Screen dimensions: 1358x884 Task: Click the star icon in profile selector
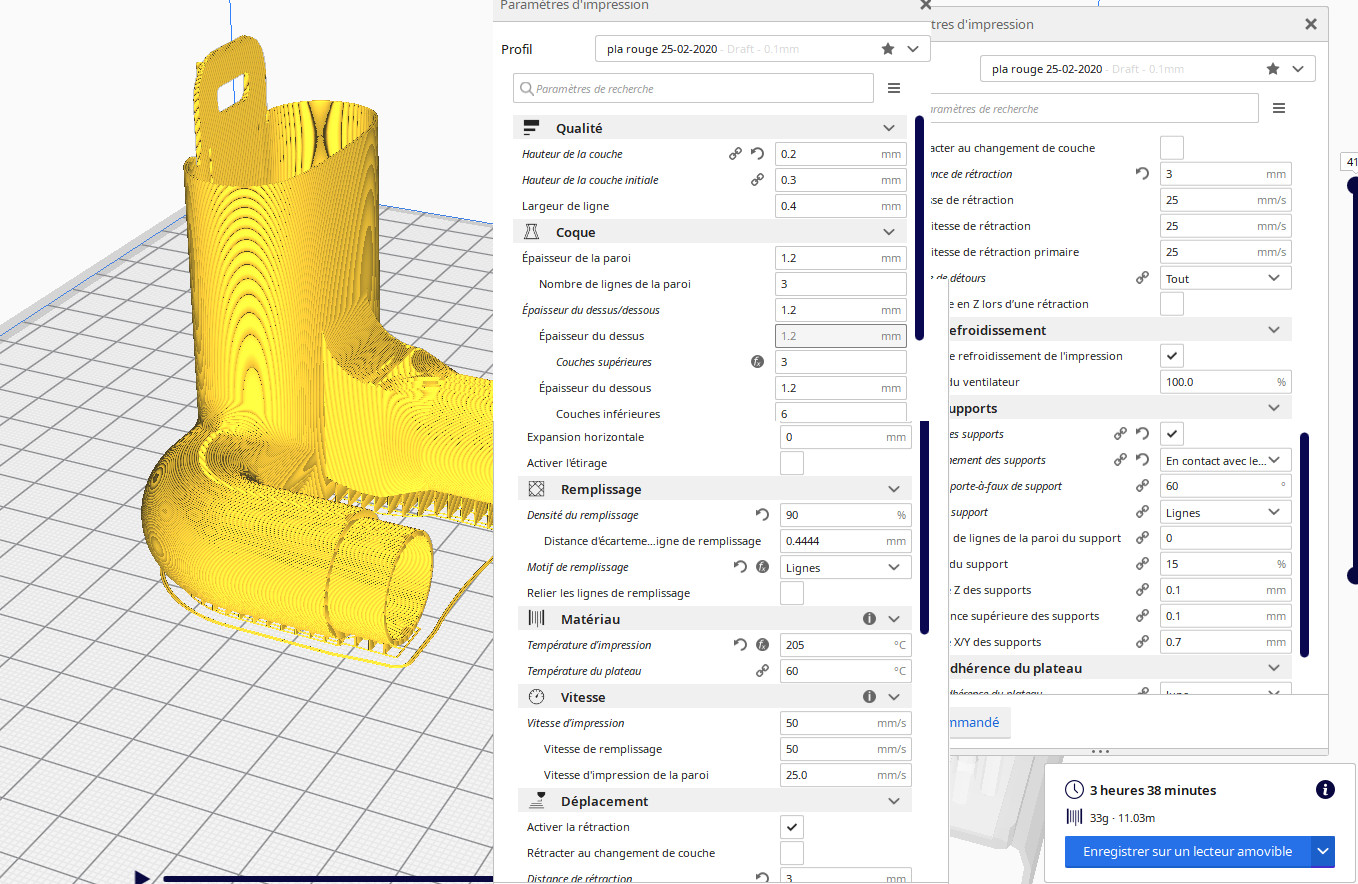coord(888,49)
